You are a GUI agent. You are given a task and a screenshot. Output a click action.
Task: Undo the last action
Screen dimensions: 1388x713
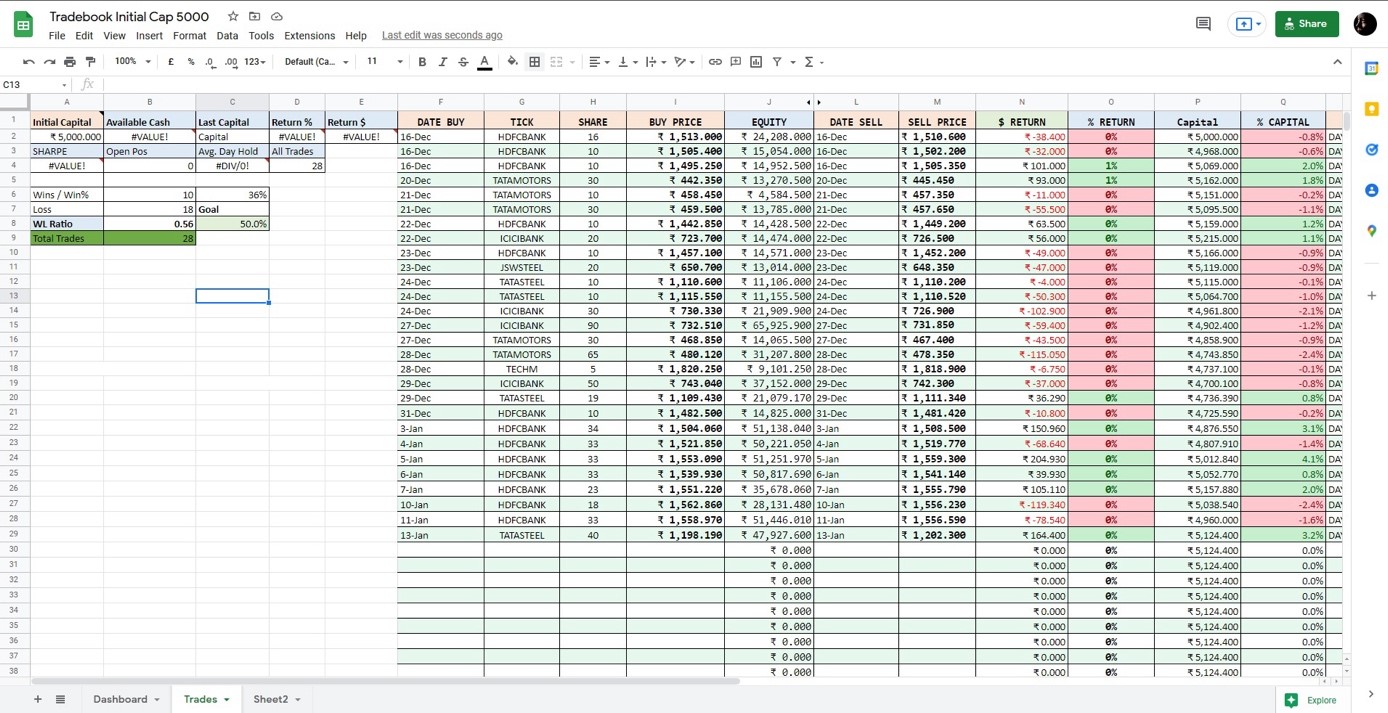[29, 62]
